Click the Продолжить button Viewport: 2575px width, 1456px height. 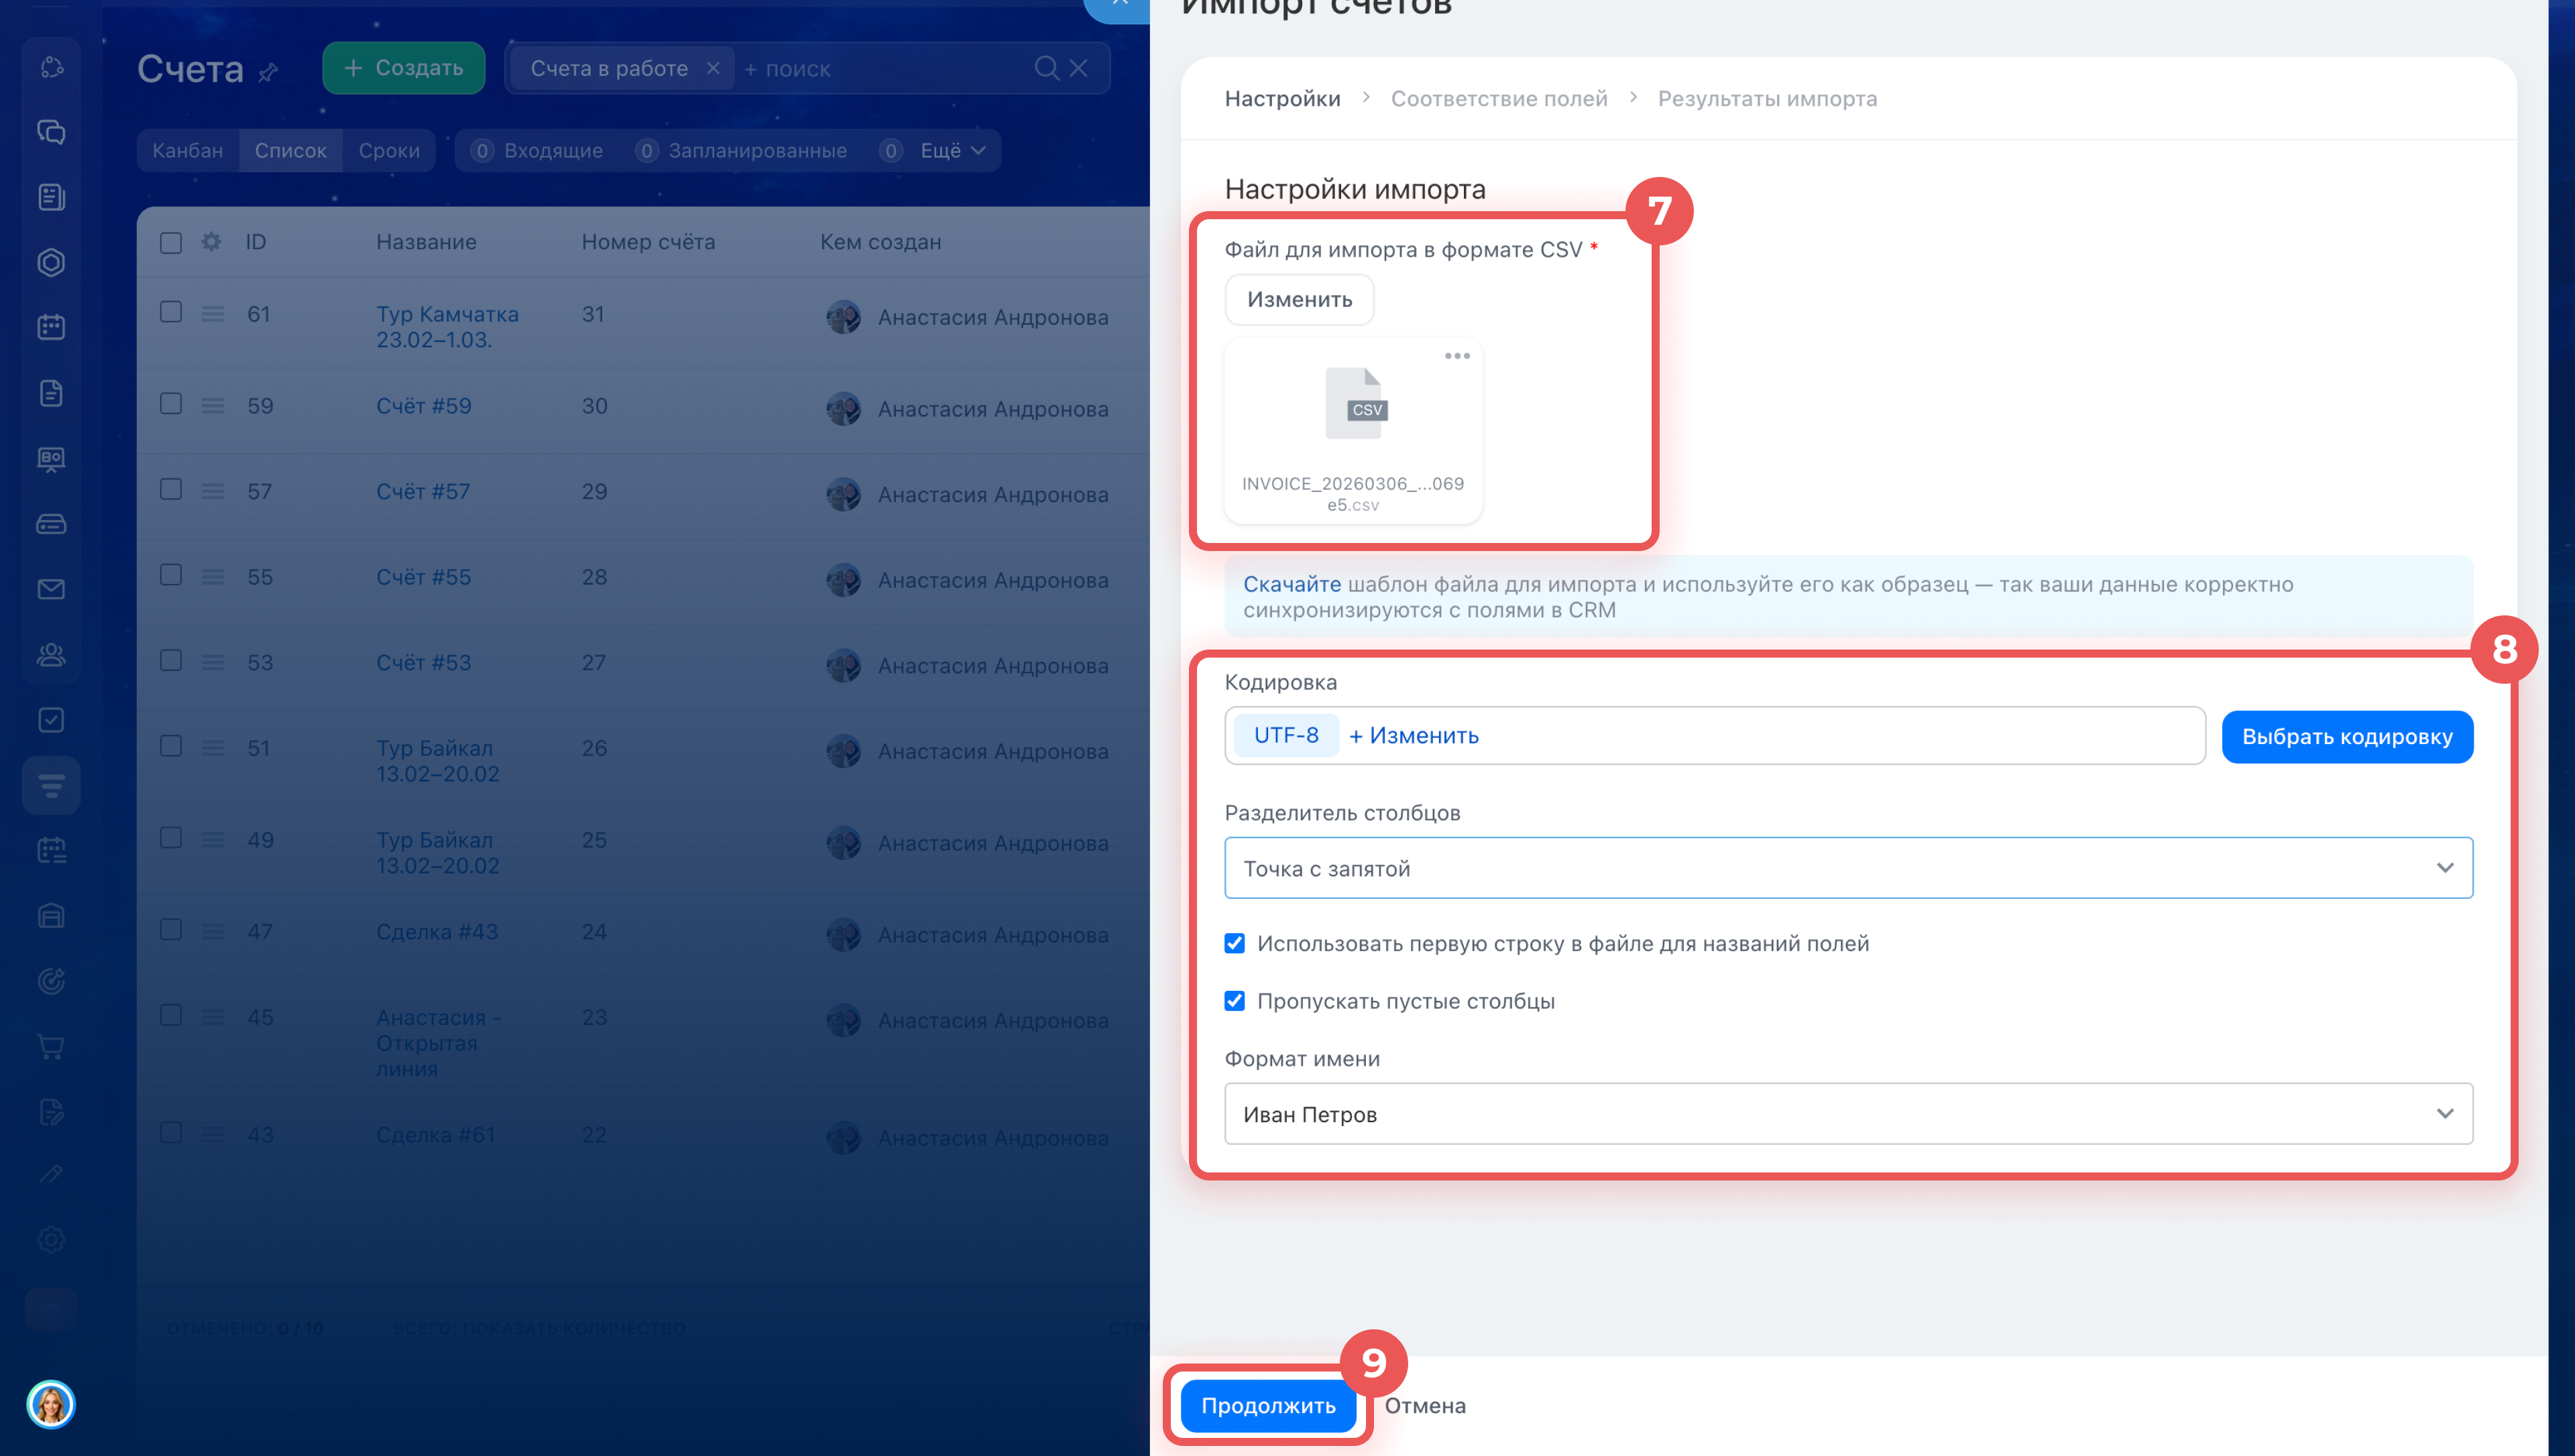point(1267,1405)
